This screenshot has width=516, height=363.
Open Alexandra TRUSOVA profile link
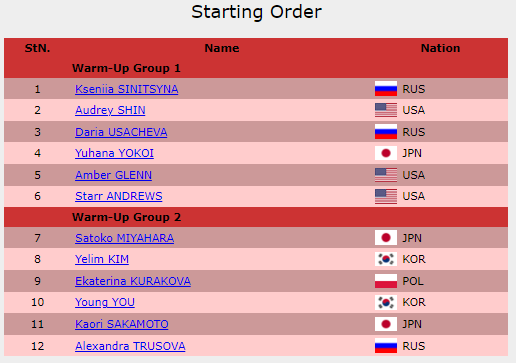tap(130, 346)
